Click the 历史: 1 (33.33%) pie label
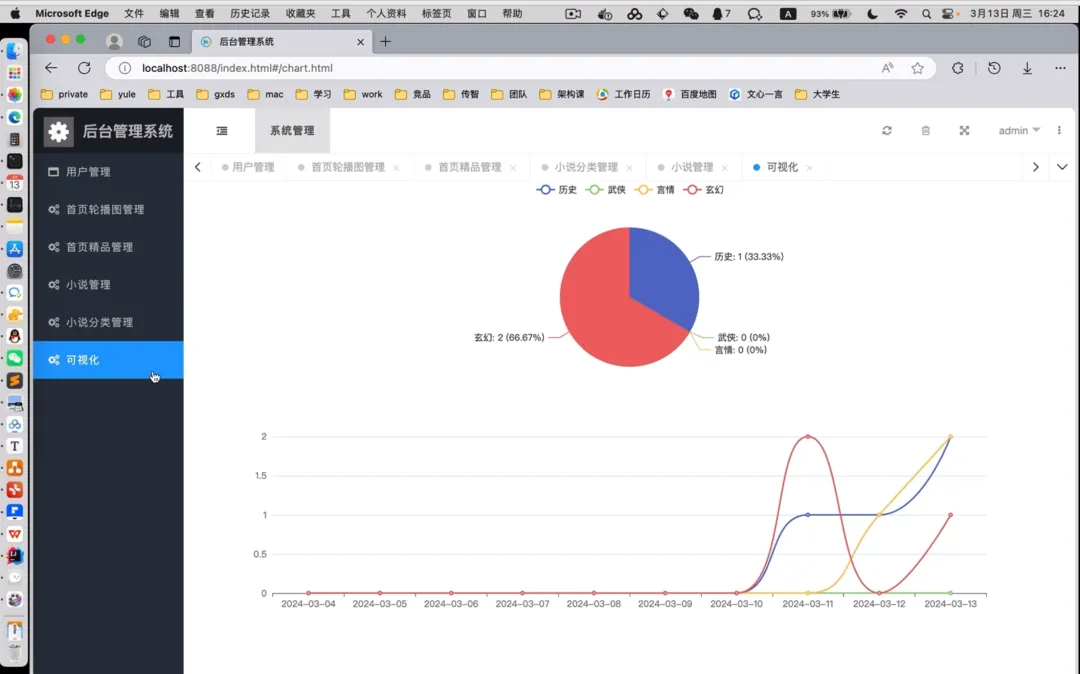Viewport: 1080px width, 674px height. 749,256
